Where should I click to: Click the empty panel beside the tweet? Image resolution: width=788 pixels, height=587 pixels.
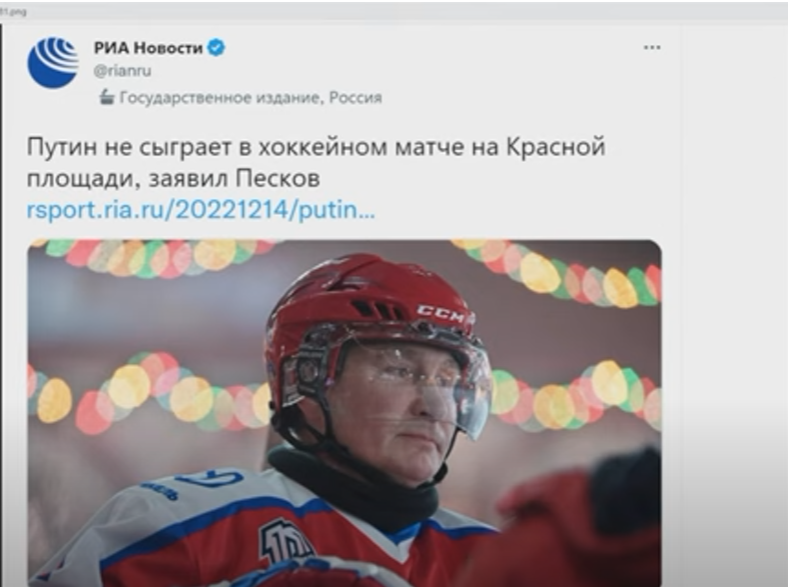click(734, 302)
